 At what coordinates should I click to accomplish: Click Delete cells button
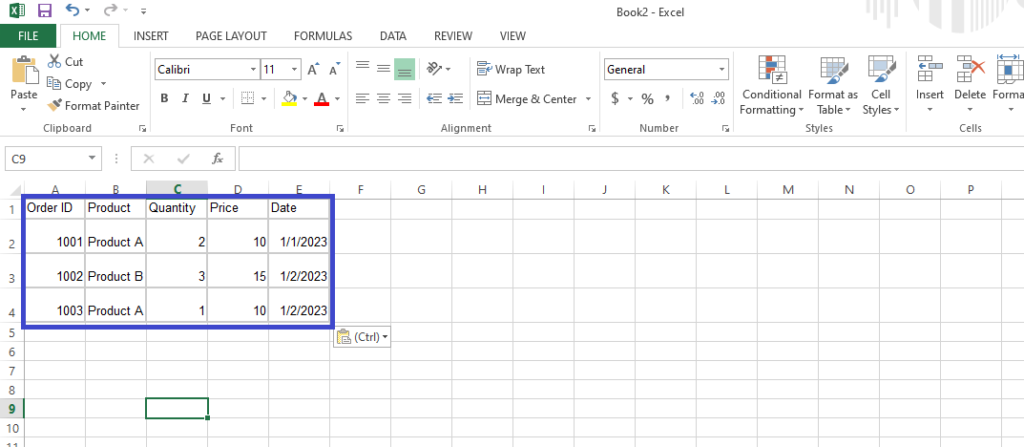pos(970,84)
